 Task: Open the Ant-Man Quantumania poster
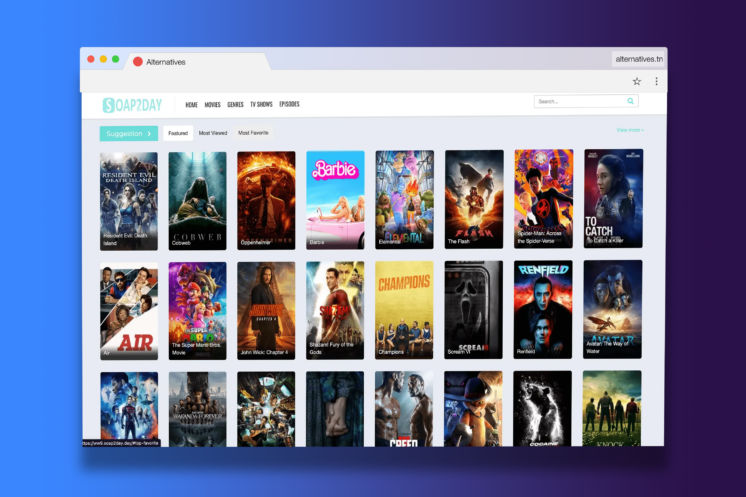(x=129, y=407)
